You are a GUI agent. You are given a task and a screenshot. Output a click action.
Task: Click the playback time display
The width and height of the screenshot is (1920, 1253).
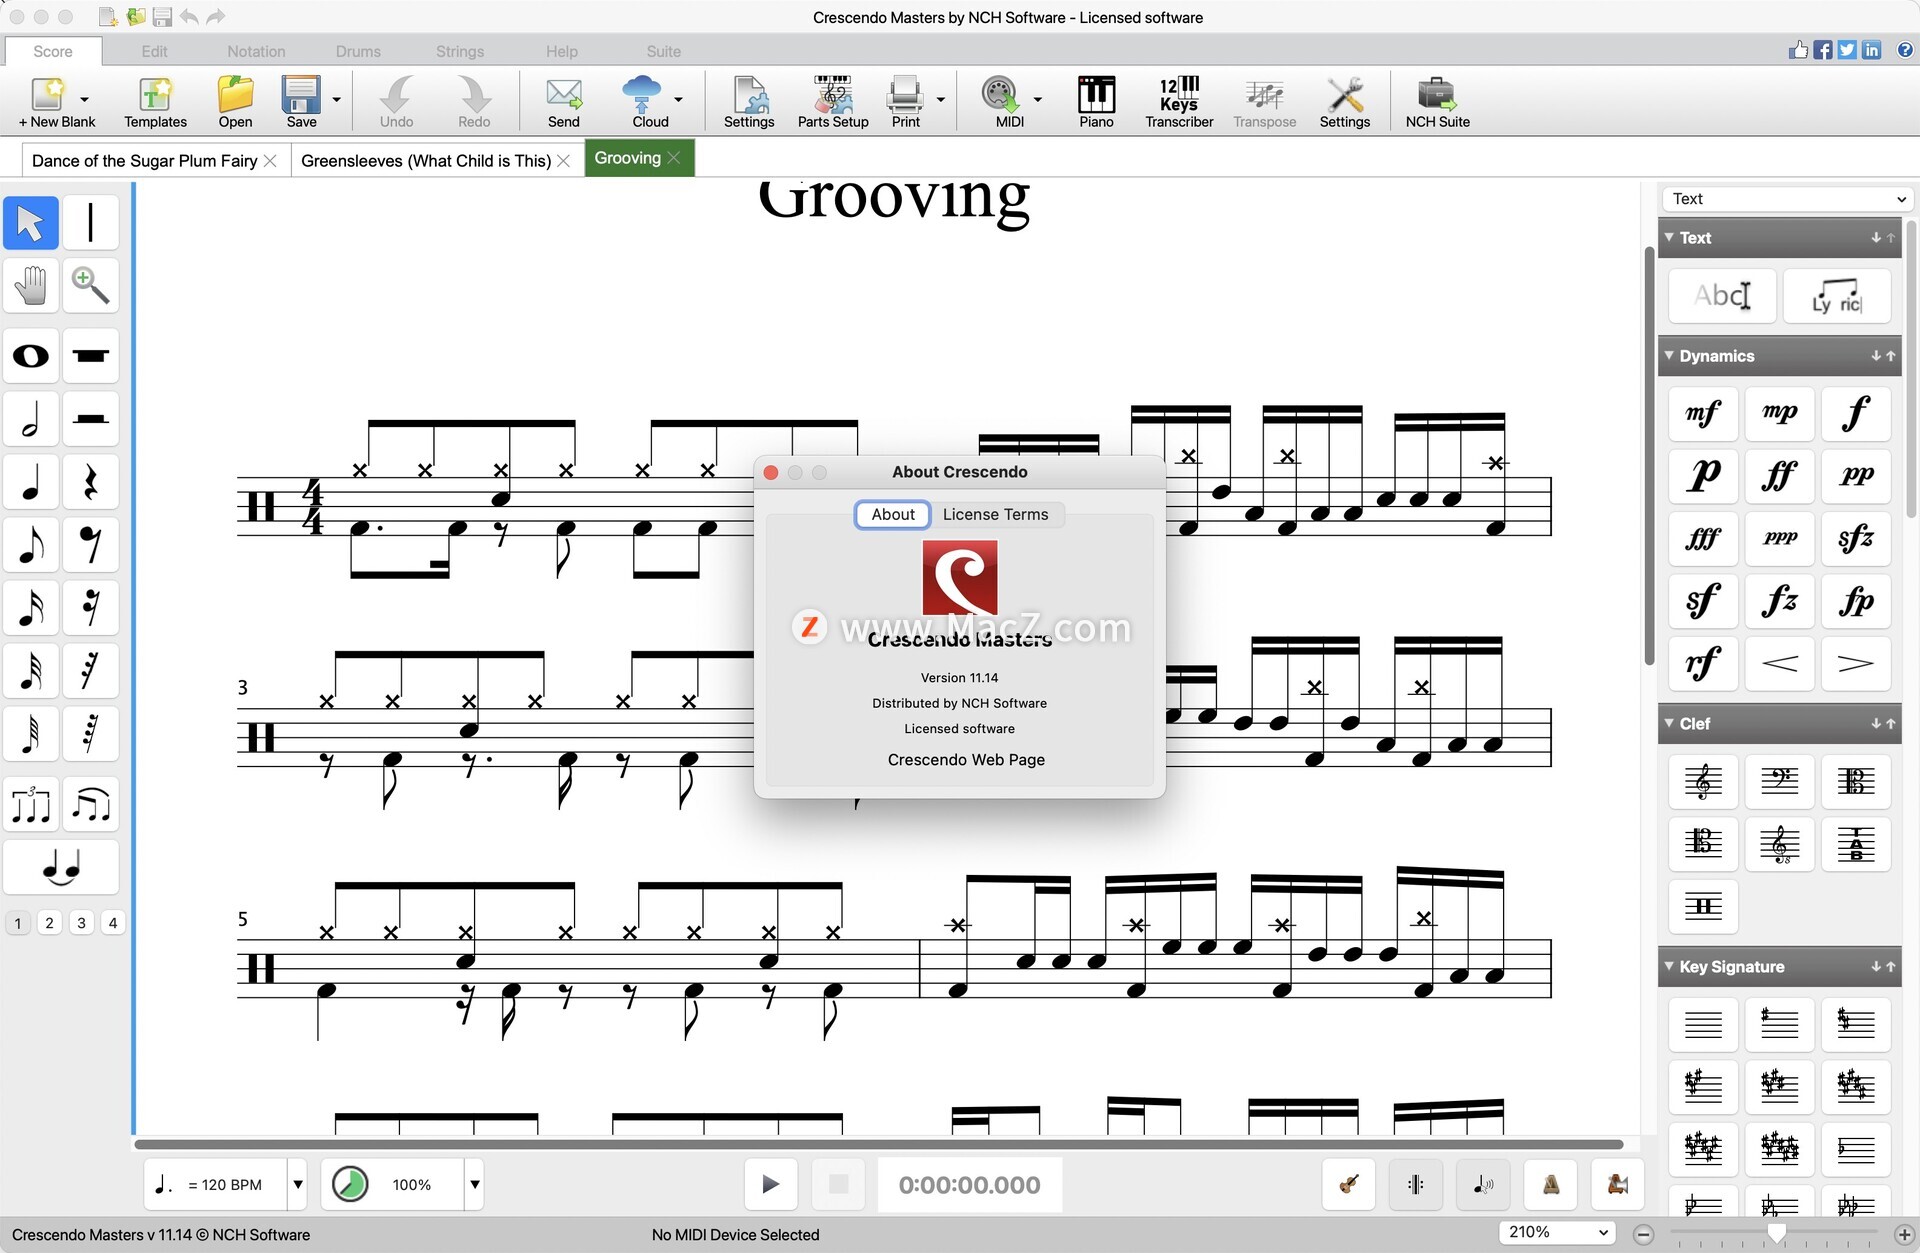969,1185
